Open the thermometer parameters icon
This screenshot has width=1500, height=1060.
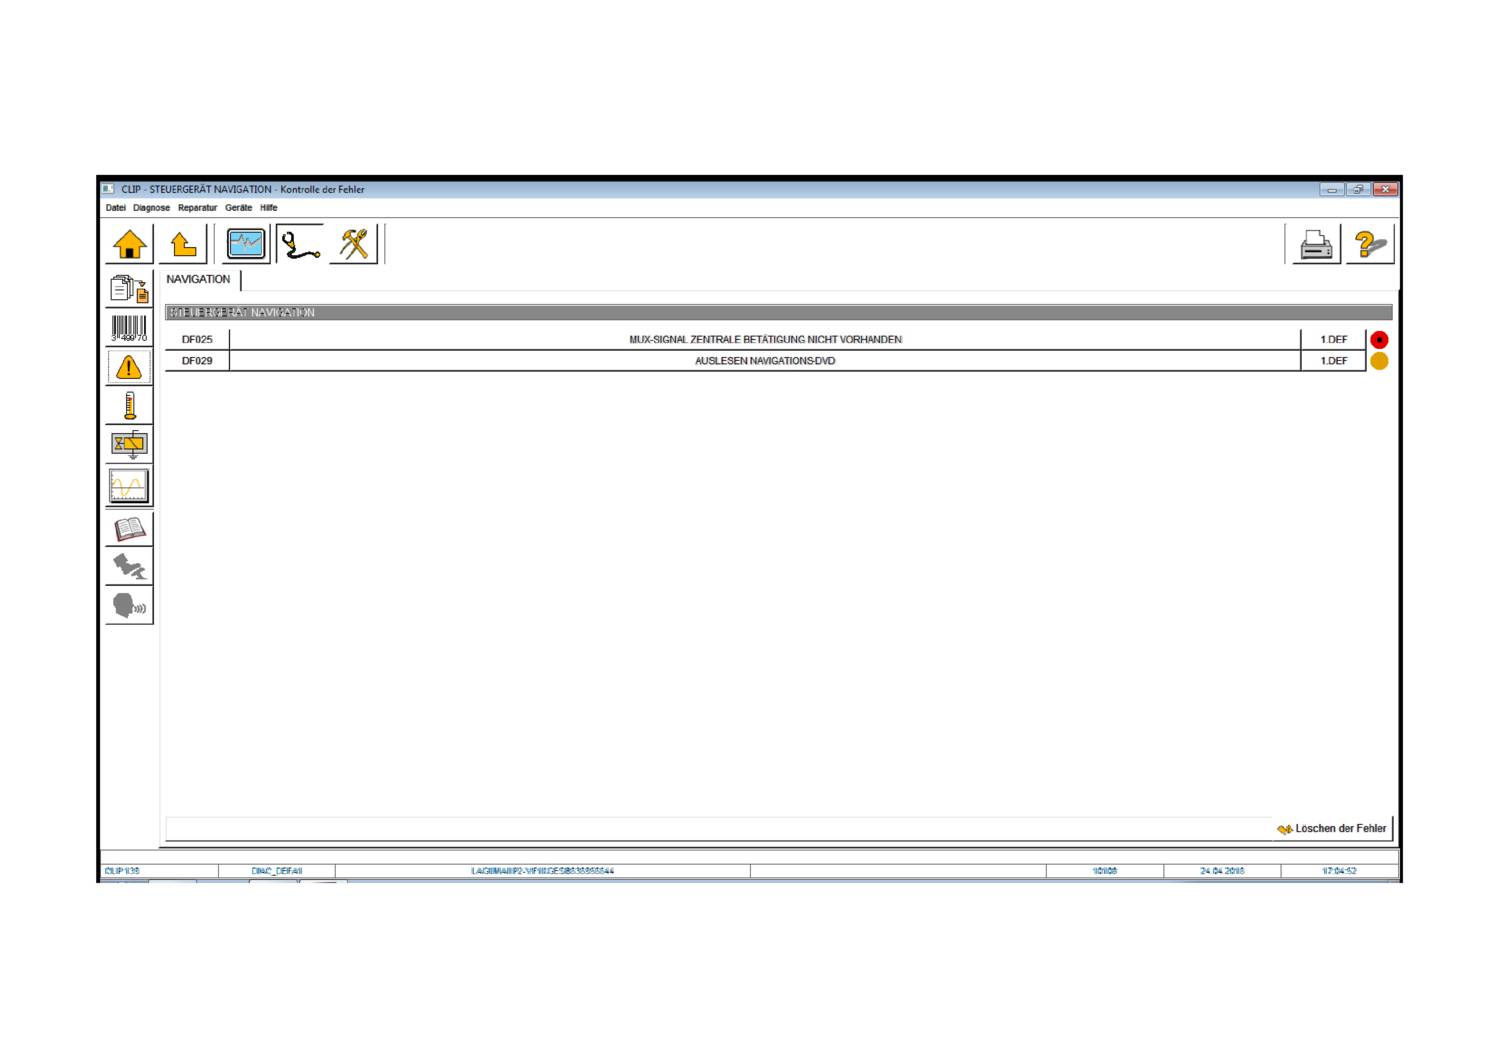point(129,406)
